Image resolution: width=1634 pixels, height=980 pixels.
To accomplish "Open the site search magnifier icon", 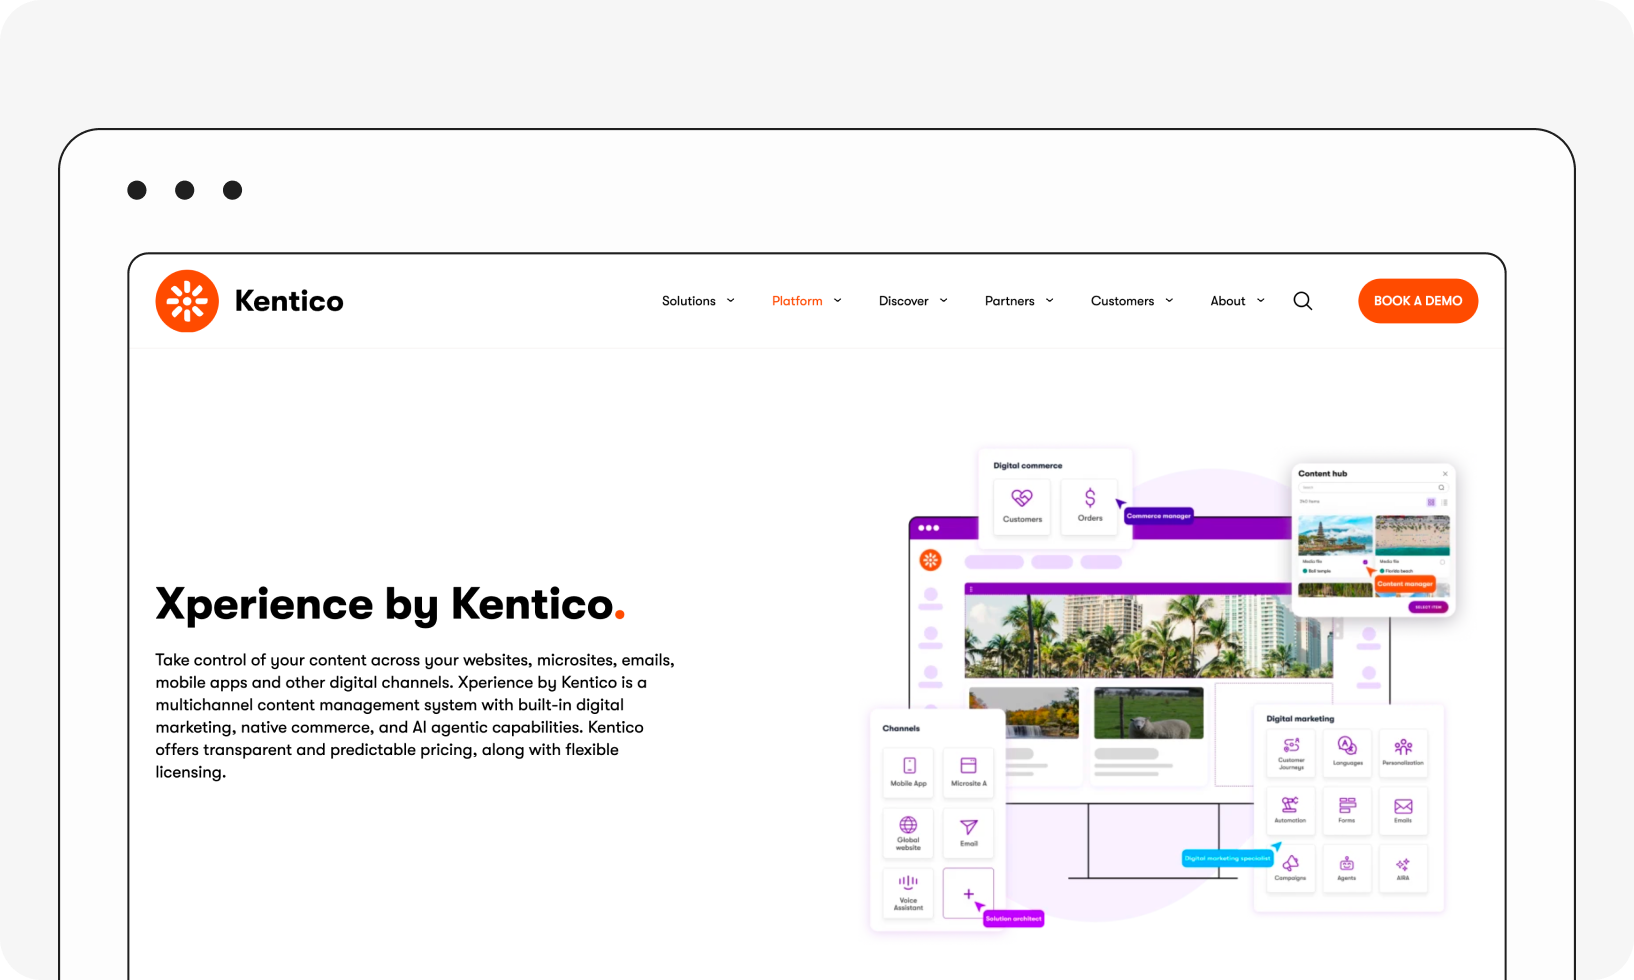I will pyautogui.click(x=1302, y=301).
